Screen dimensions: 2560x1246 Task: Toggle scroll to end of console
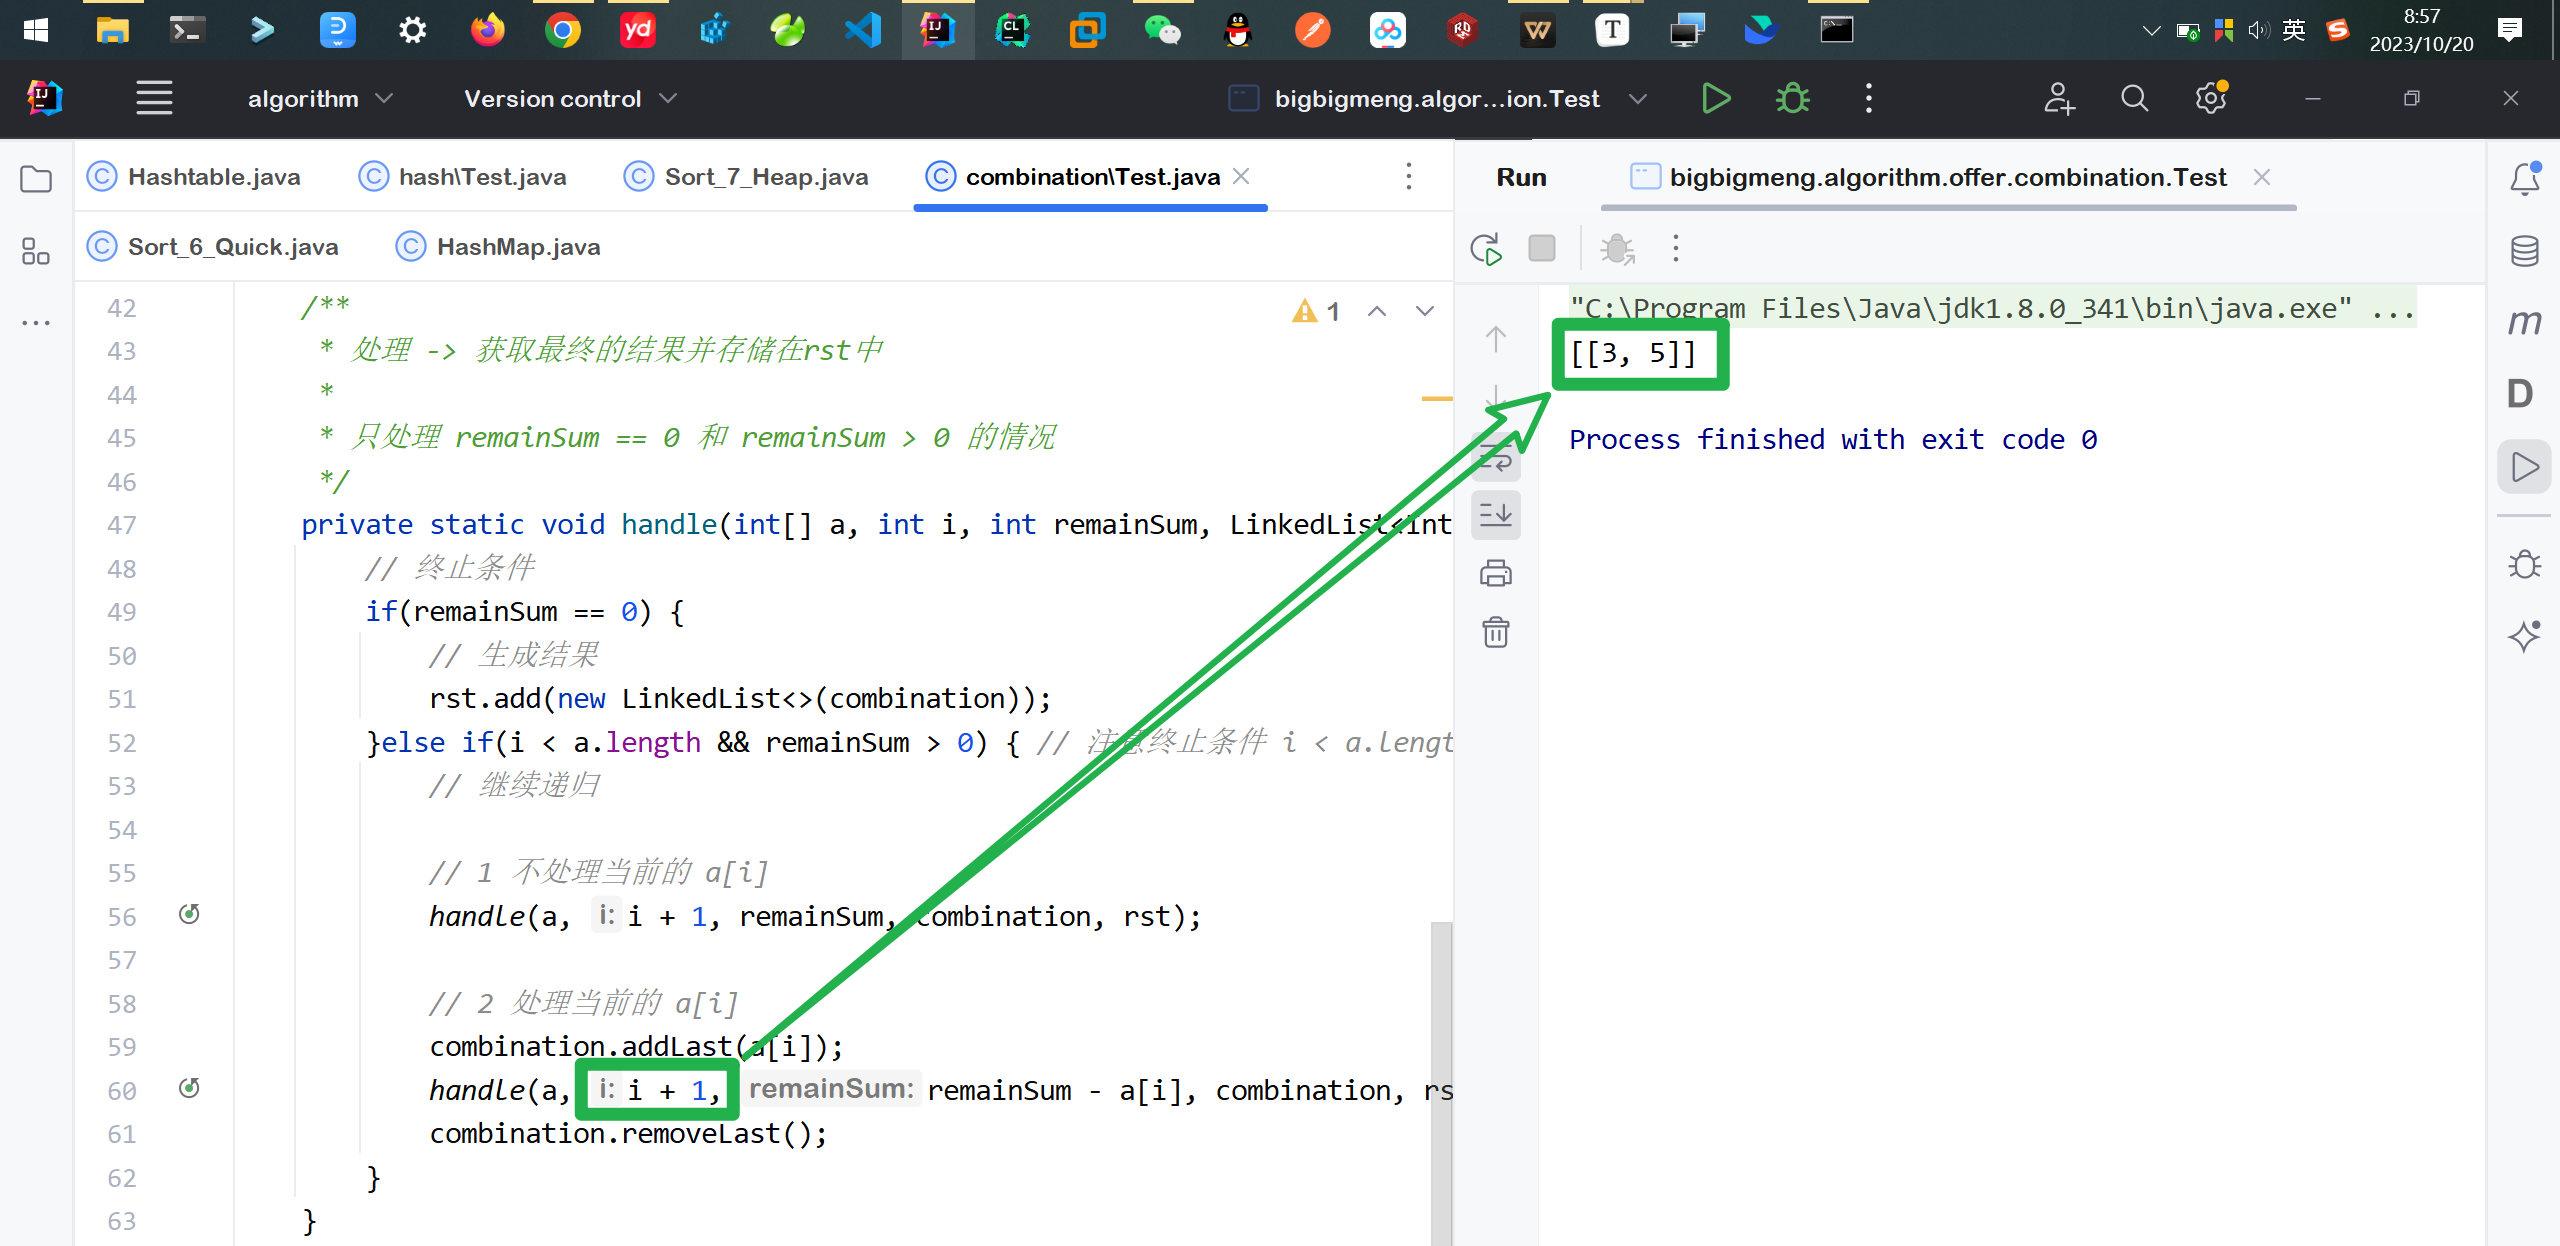click(x=1496, y=515)
